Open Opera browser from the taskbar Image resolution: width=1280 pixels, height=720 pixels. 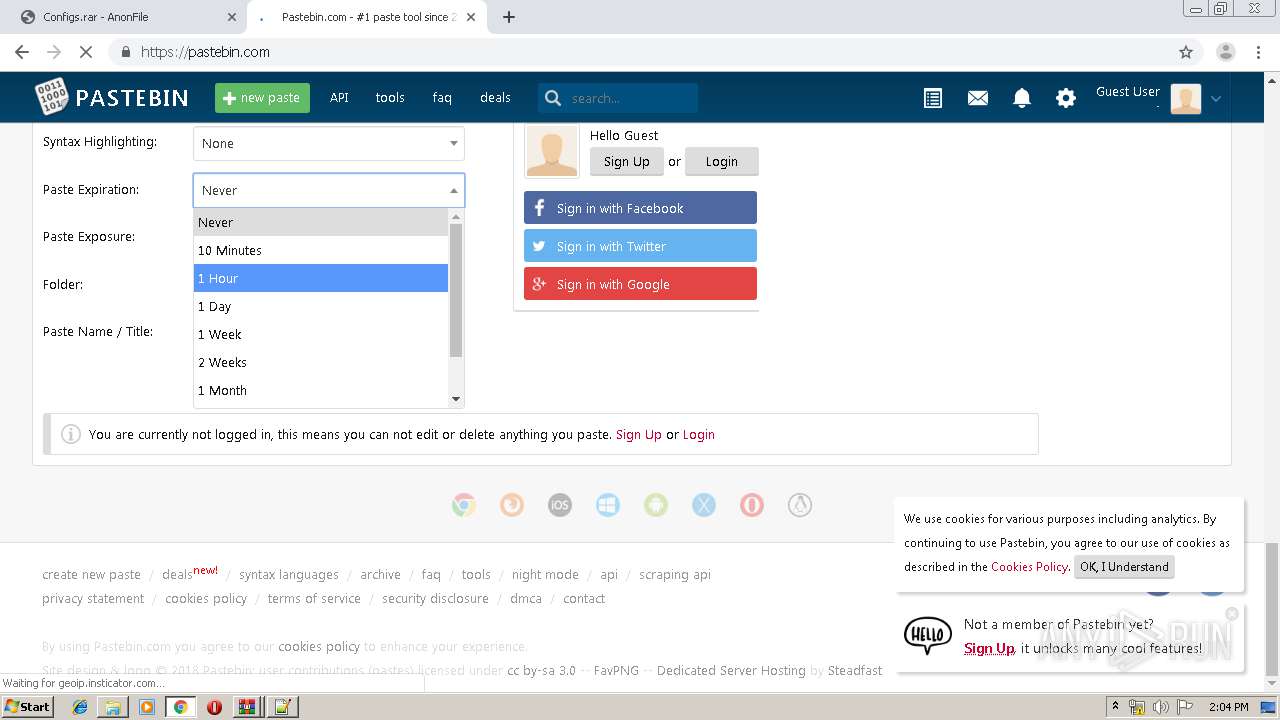[x=214, y=707]
